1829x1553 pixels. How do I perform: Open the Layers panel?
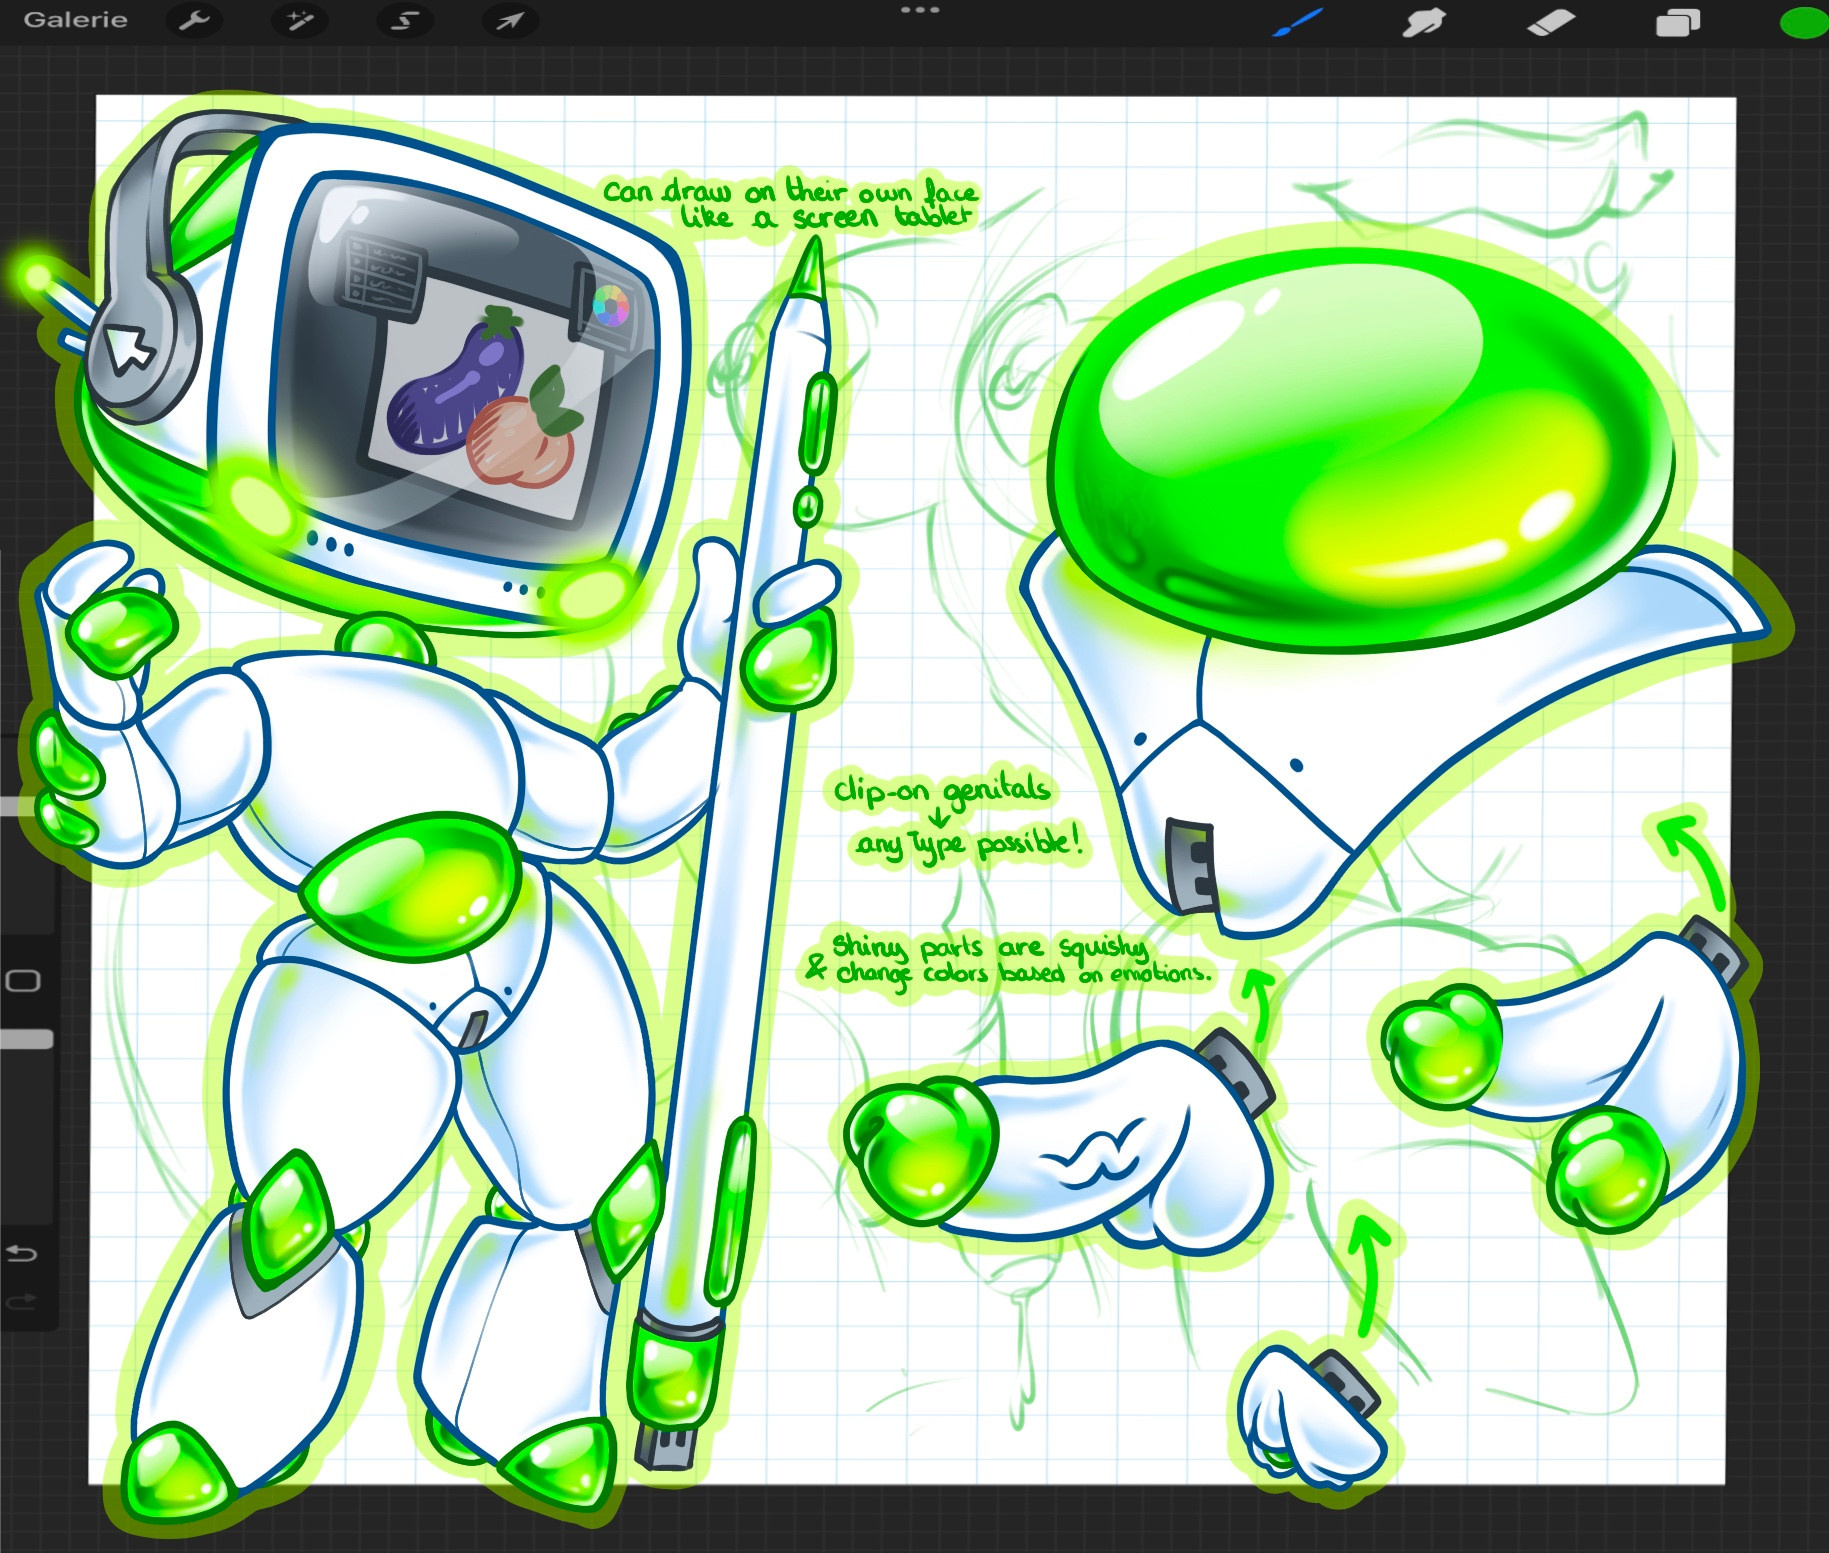click(x=1677, y=22)
